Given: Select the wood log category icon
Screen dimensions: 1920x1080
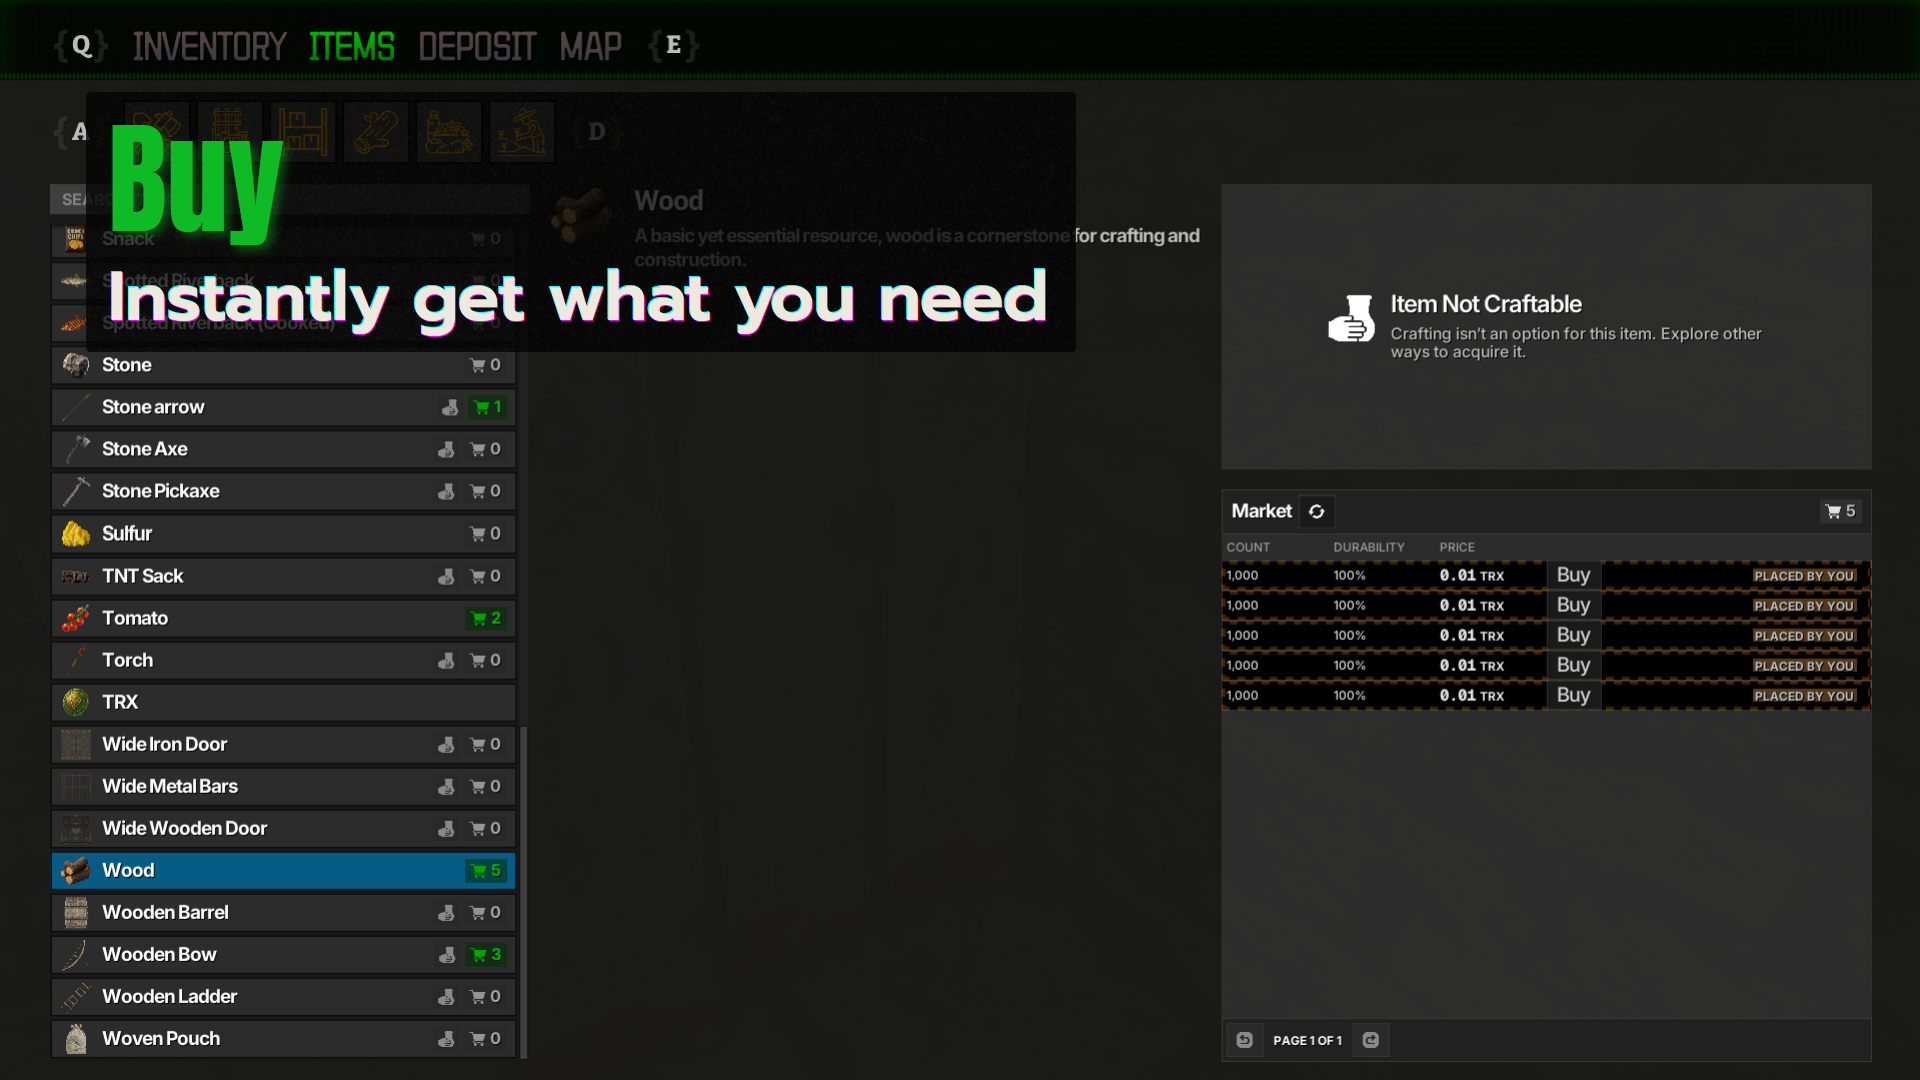Looking at the screenshot, I should tap(376, 132).
